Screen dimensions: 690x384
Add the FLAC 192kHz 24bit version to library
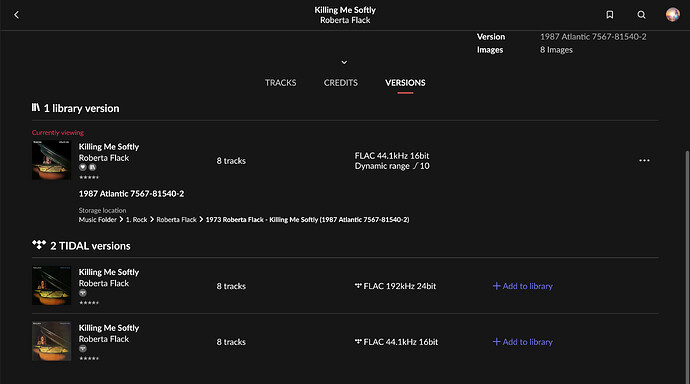click(522, 286)
